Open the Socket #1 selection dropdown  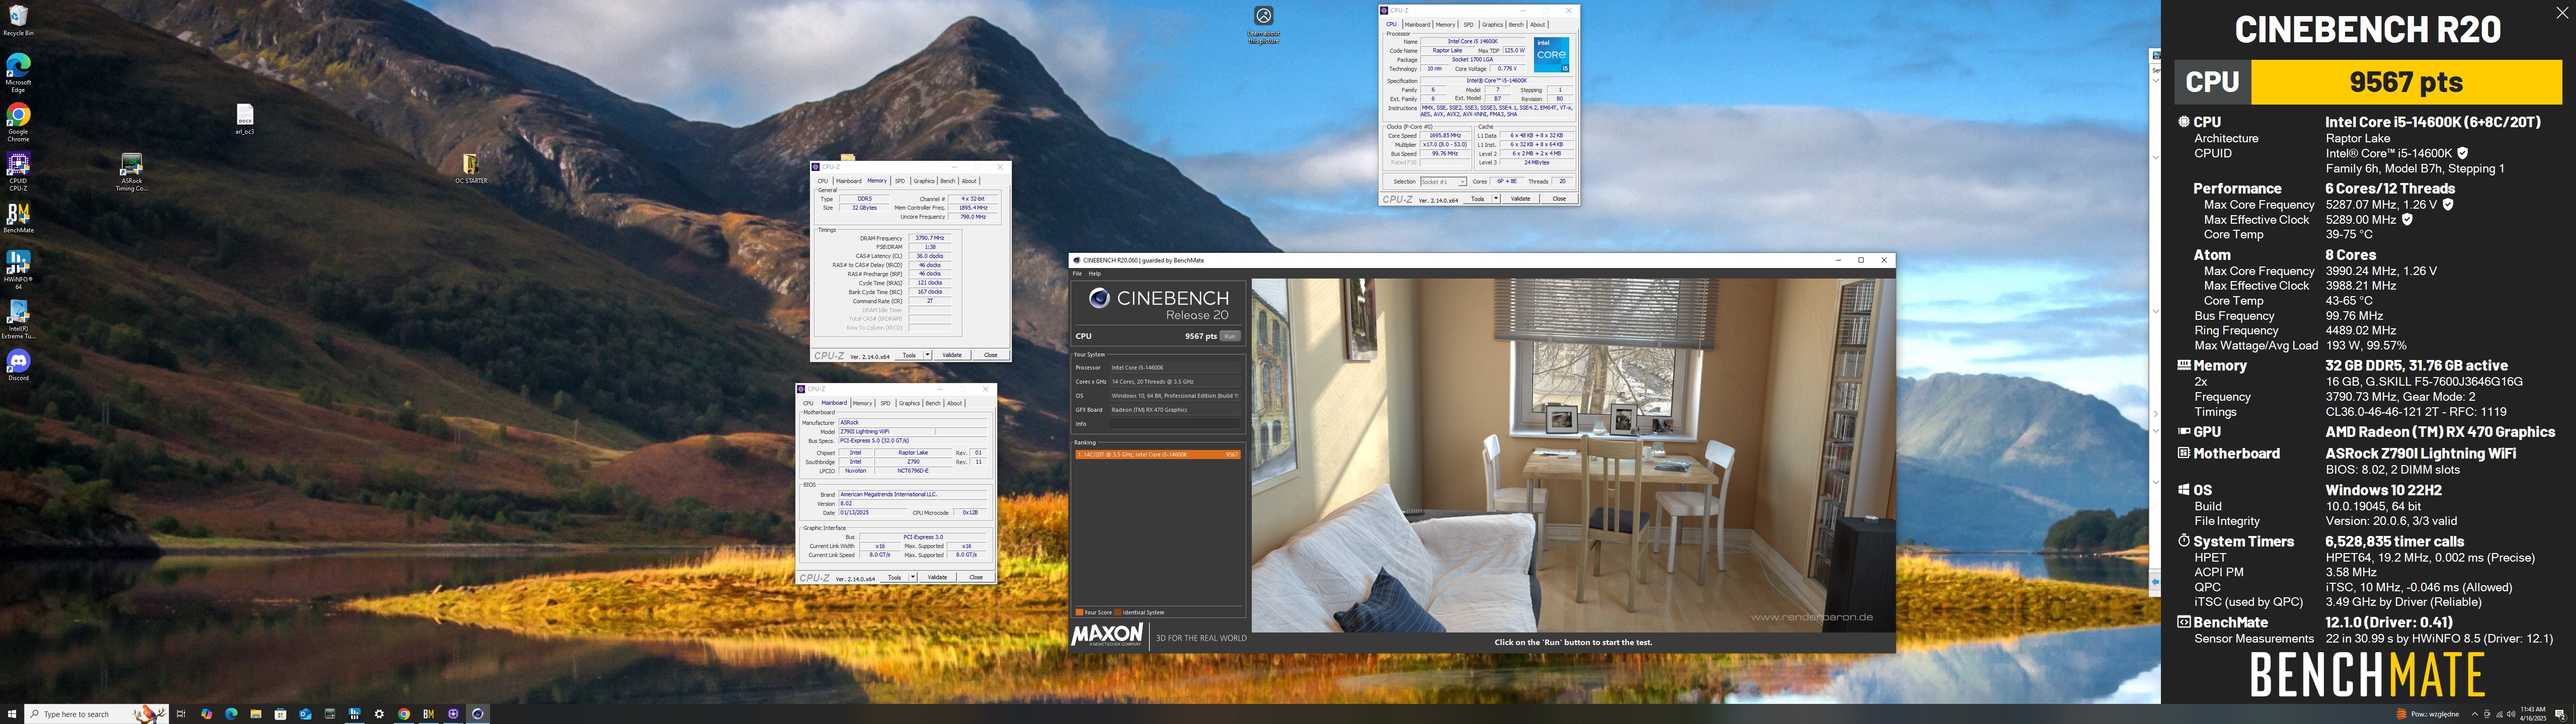[x=1443, y=182]
